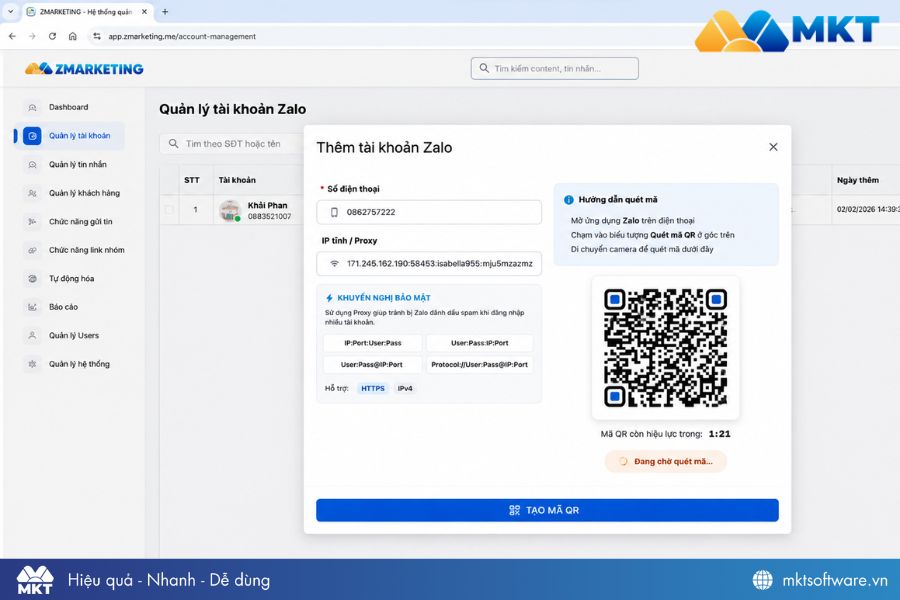
Task: Click the top Tìm kiếm content search box
Action: [554, 68]
